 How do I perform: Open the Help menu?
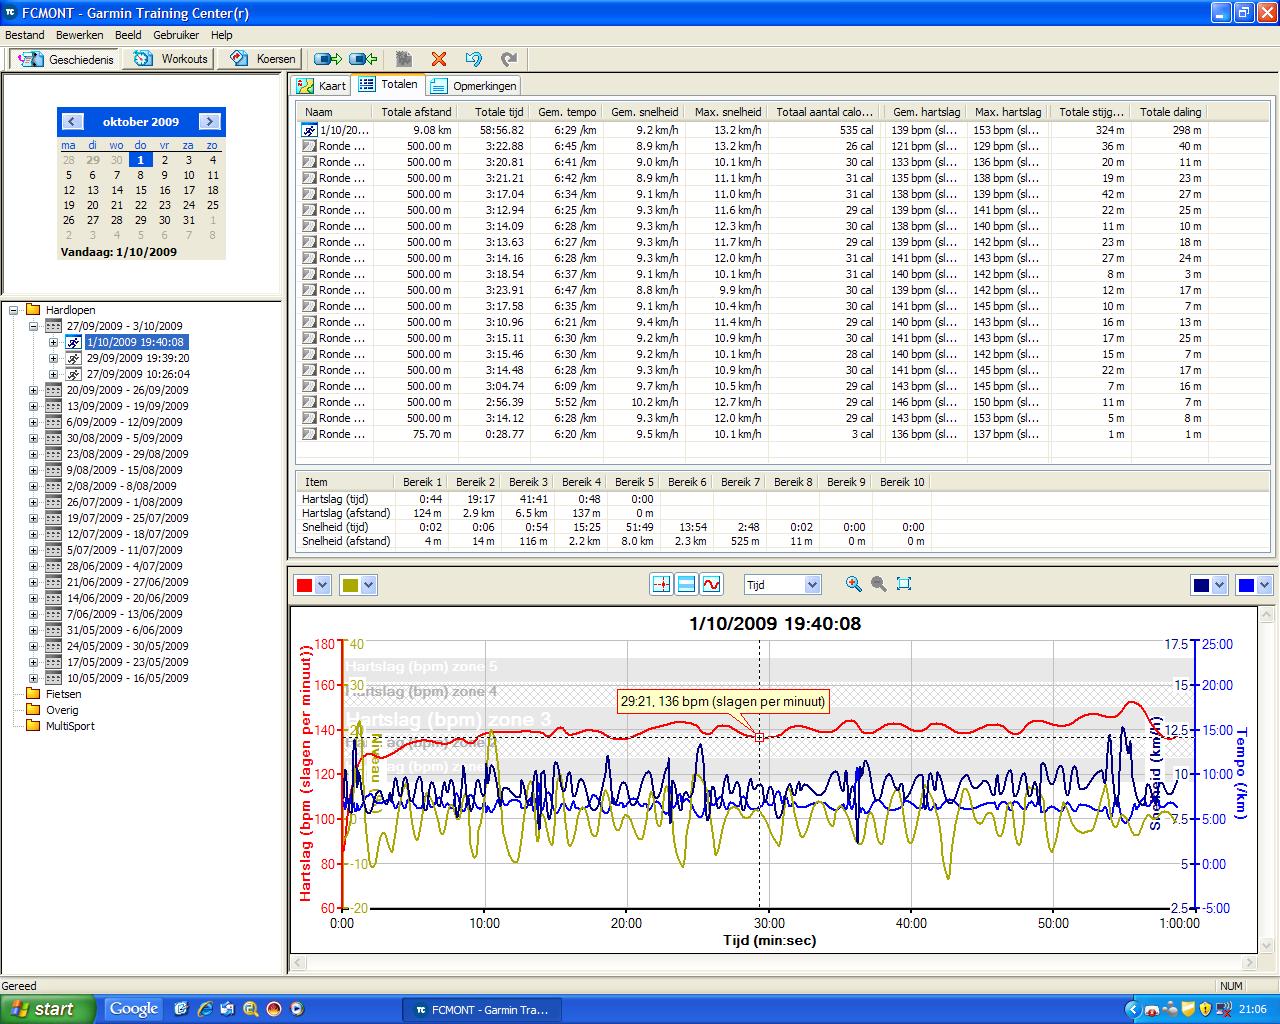pos(221,35)
